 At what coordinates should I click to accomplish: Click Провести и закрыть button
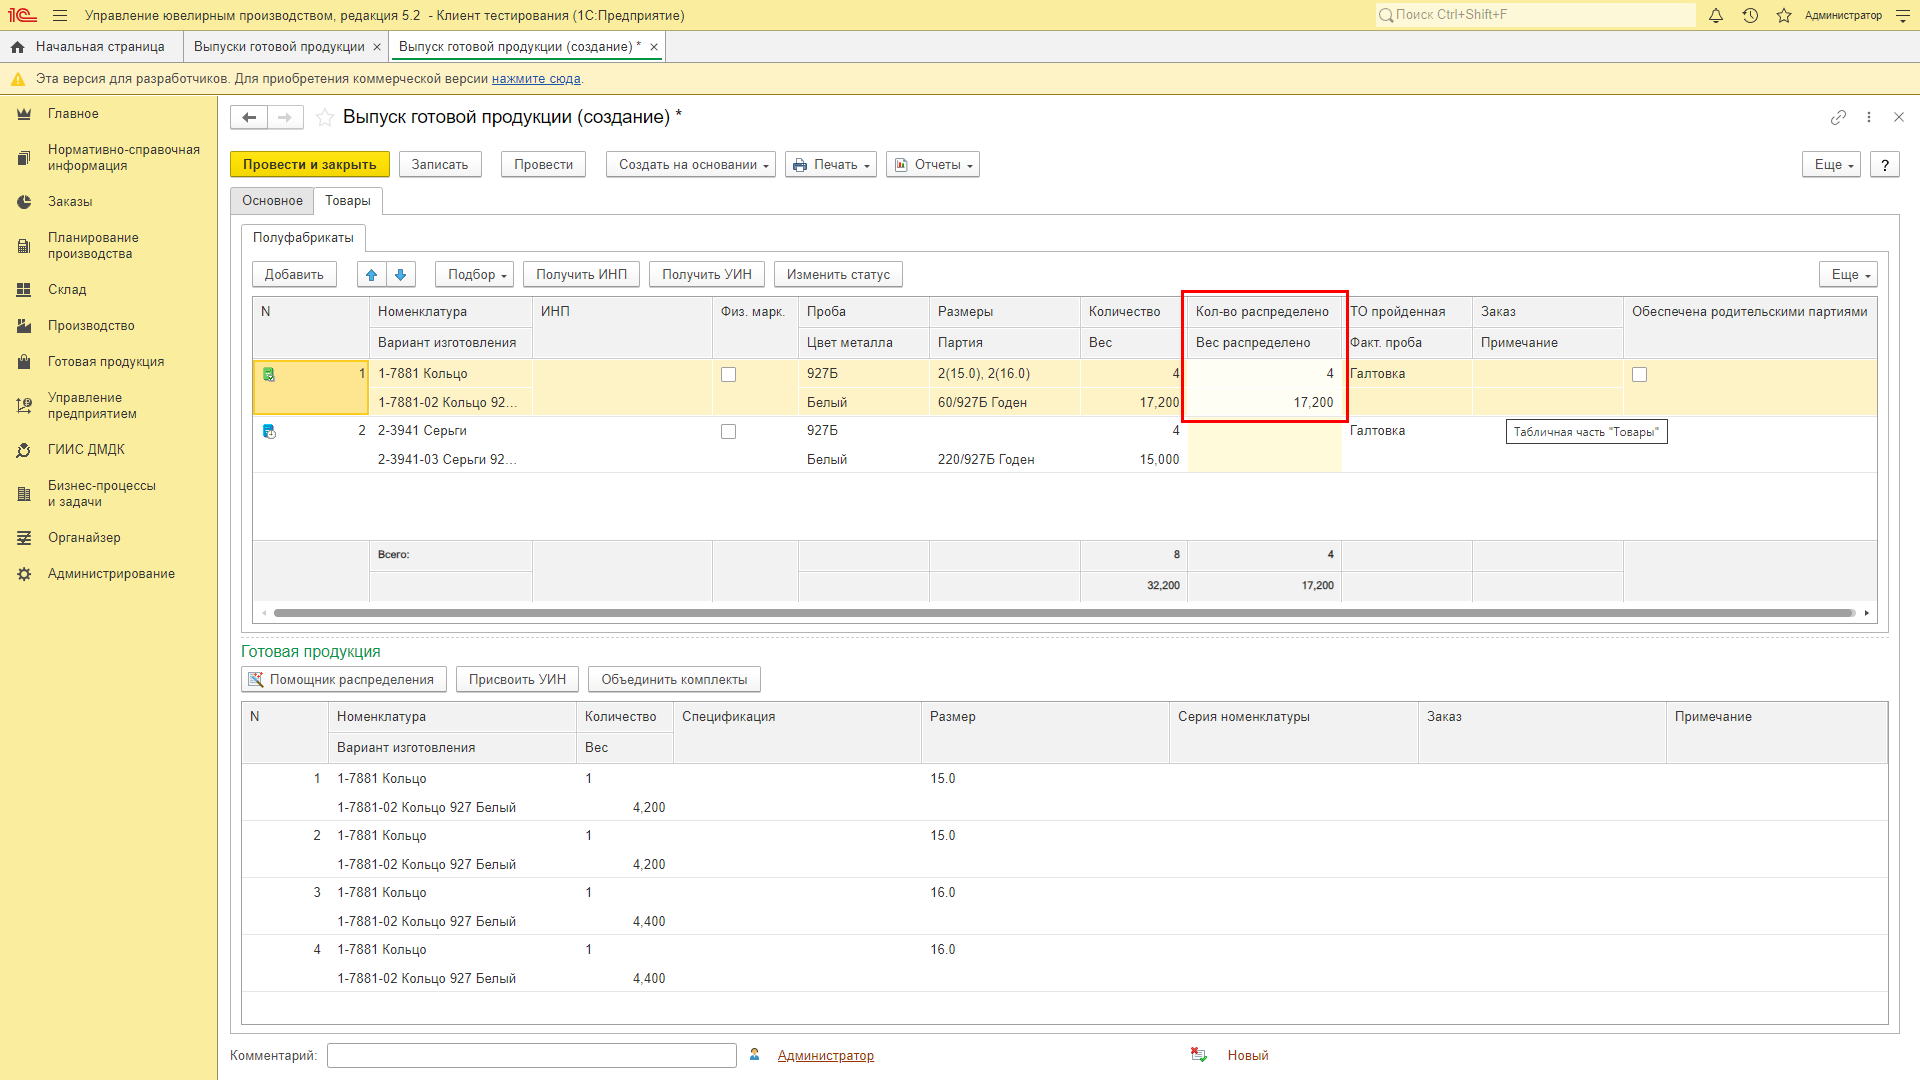point(309,165)
